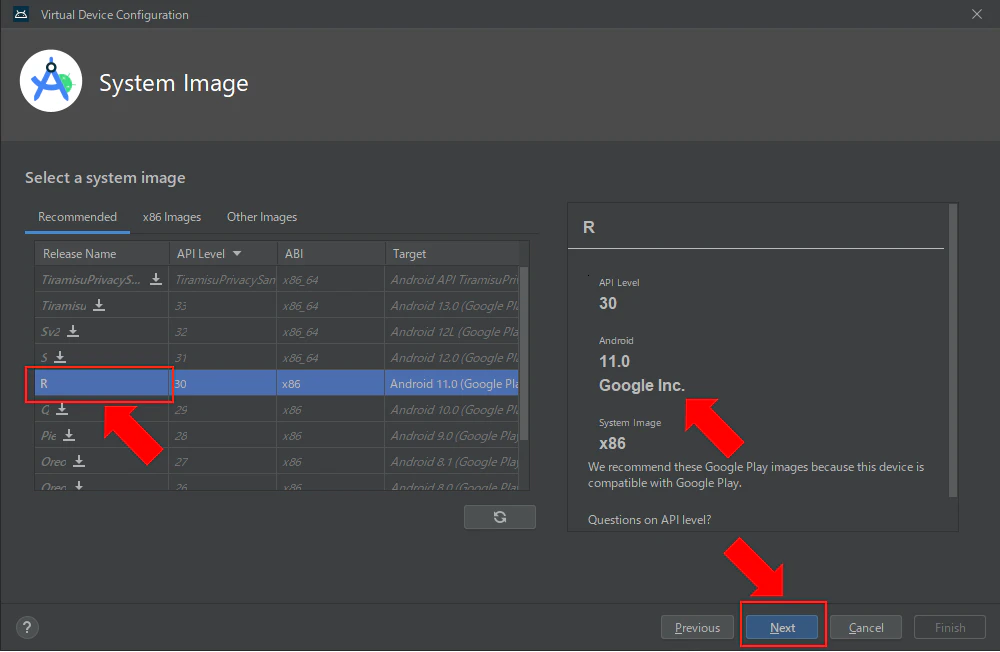Click the Finish button

pyautogui.click(x=950, y=628)
